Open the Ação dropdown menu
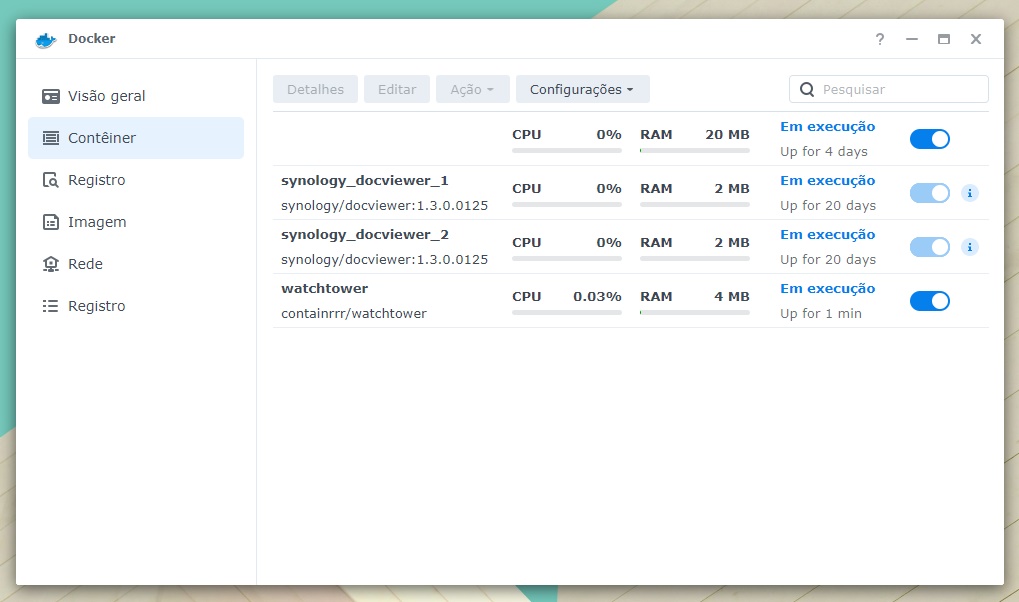This screenshot has height=602, width=1019. 472,89
